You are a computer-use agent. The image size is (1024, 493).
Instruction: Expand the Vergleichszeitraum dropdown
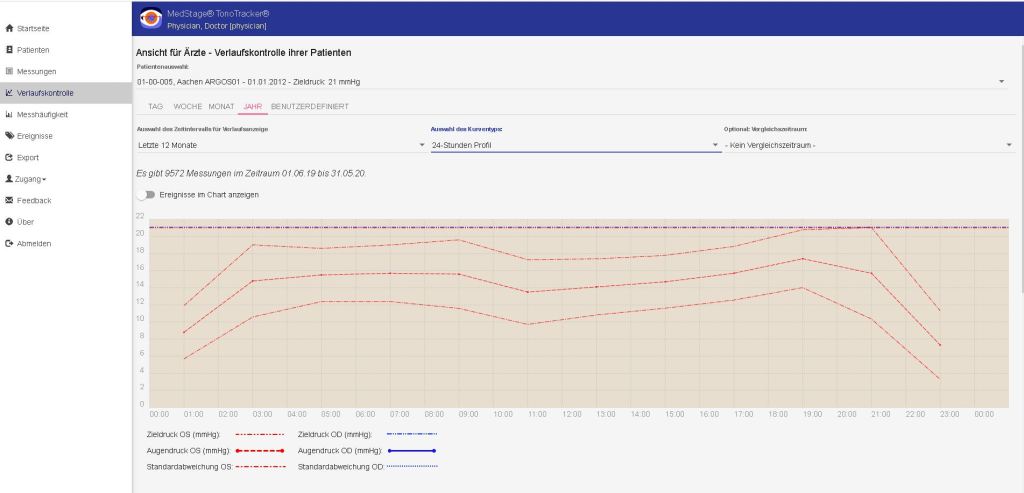[1009, 146]
